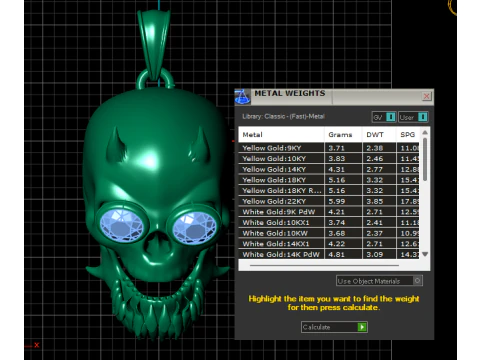Viewport: 480px width, 360px height.
Task: Select the Yellow Gold:22KY row
Action: (x=329, y=201)
